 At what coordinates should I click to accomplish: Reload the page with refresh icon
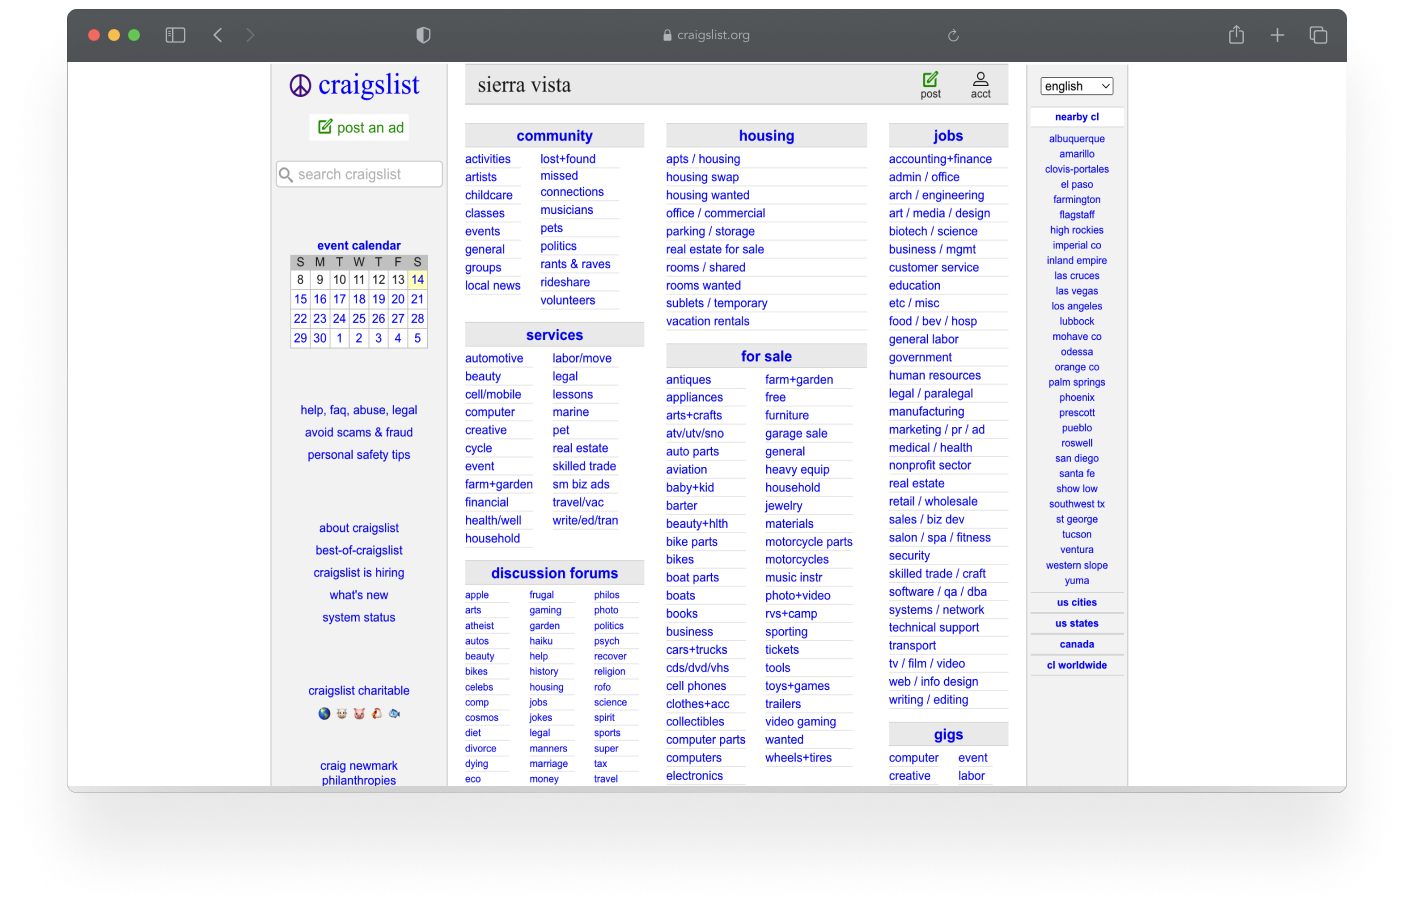click(x=953, y=35)
